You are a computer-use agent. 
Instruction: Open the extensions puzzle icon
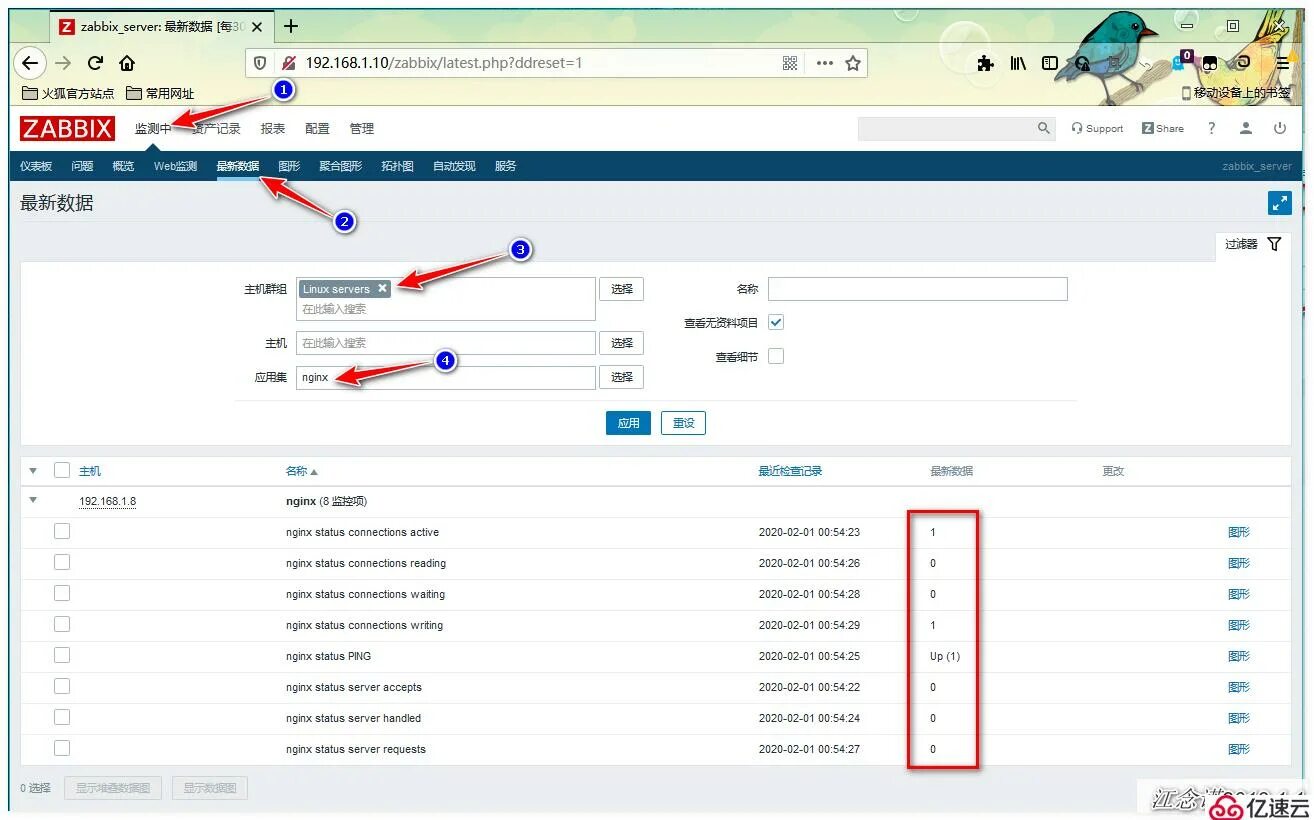985,63
